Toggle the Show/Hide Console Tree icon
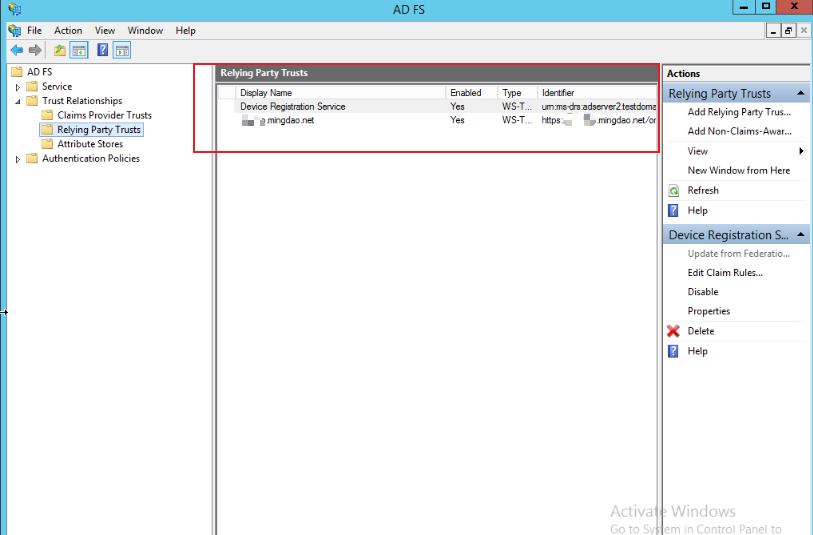The image size is (813, 535). tap(79, 50)
